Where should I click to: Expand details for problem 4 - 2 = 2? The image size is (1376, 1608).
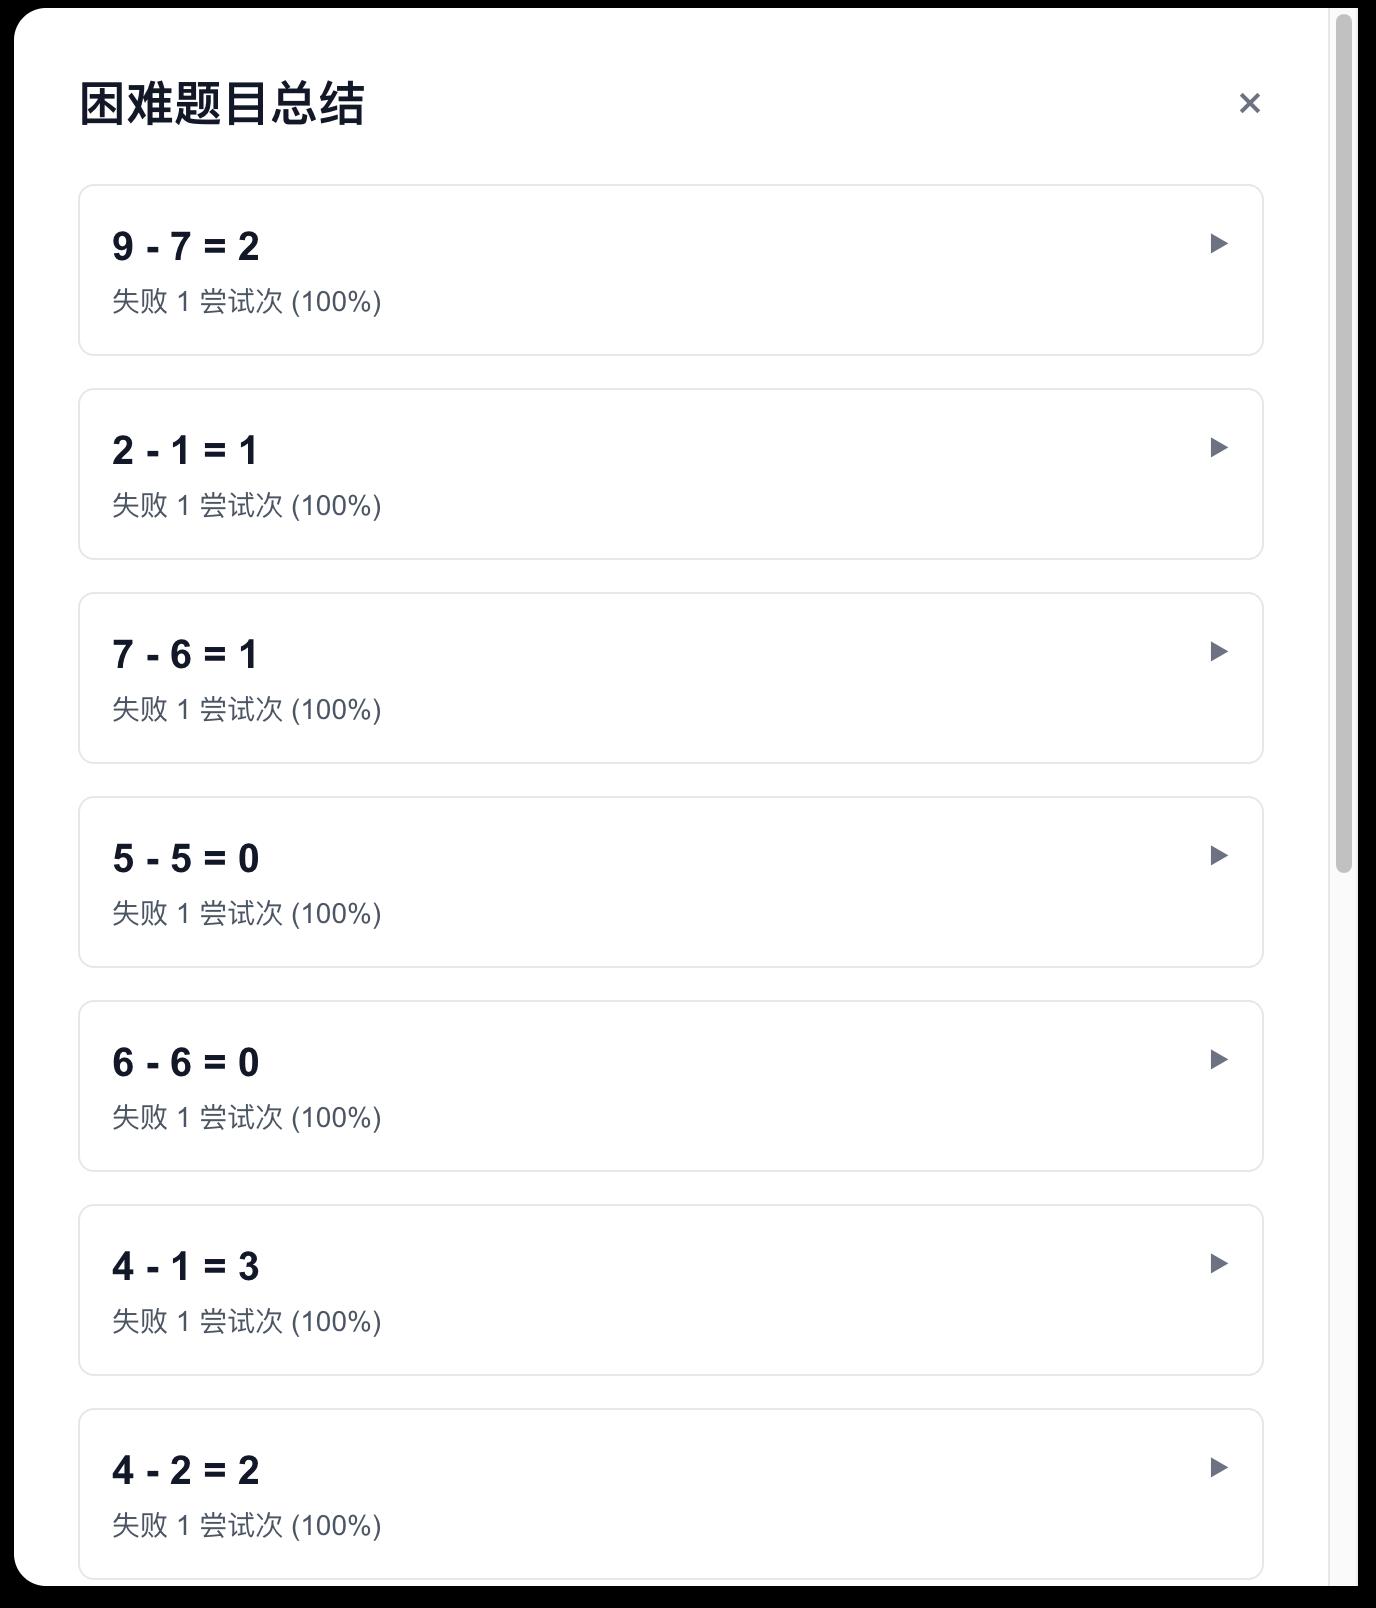click(1219, 1468)
